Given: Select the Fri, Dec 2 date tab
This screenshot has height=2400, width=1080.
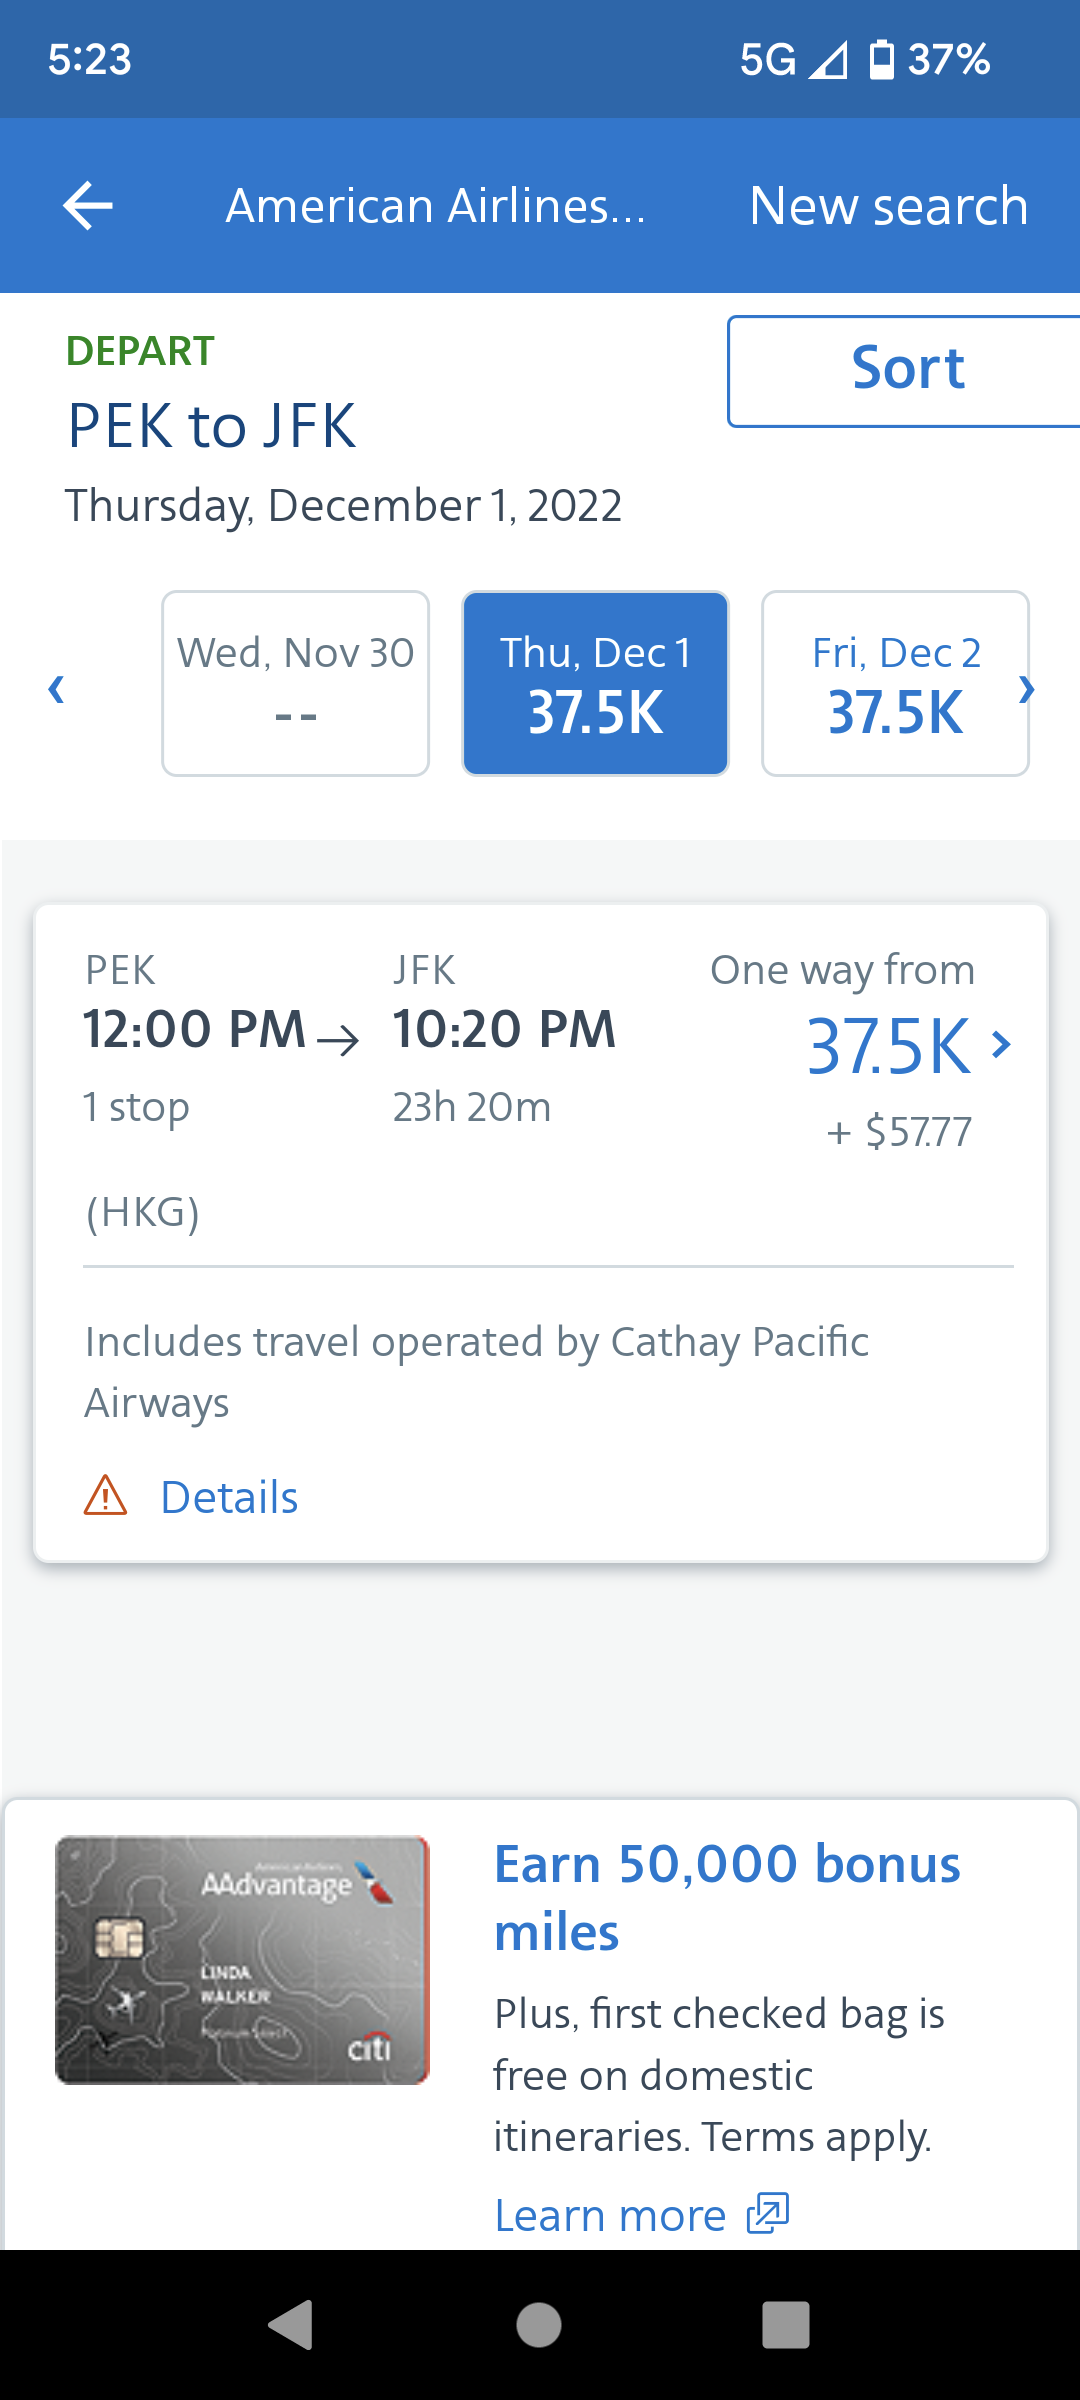Looking at the screenshot, I should point(895,683).
